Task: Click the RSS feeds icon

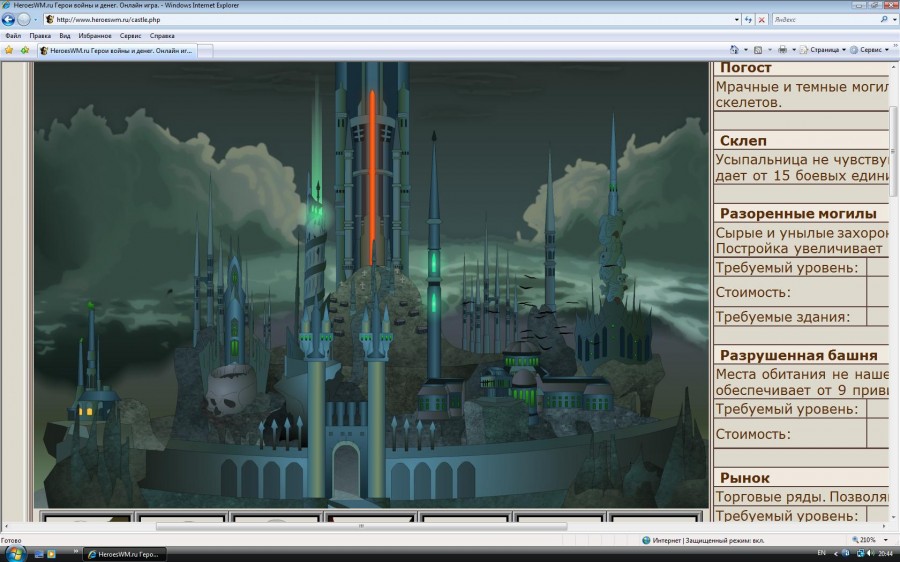Action: point(758,50)
